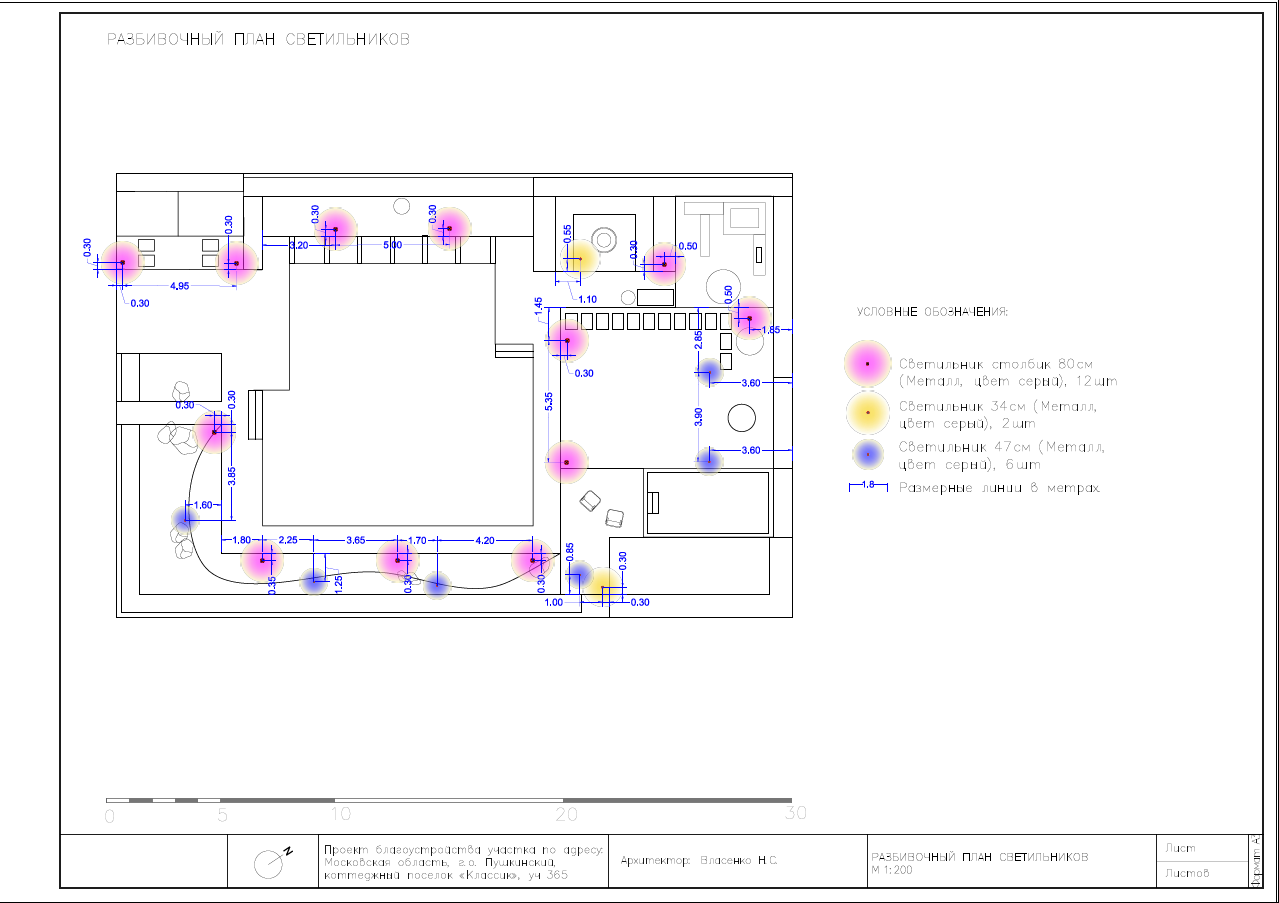1279x903 pixels.
Task: Click the 'Лист' cell in title block
Action: pyautogui.click(x=1180, y=849)
